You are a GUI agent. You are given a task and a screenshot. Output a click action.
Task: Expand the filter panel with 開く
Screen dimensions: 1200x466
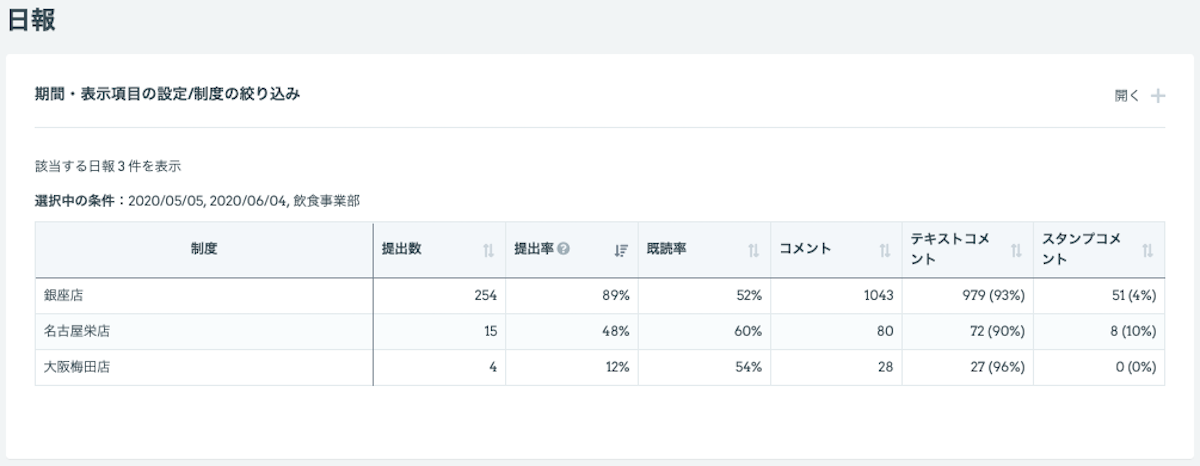(1127, 96)
